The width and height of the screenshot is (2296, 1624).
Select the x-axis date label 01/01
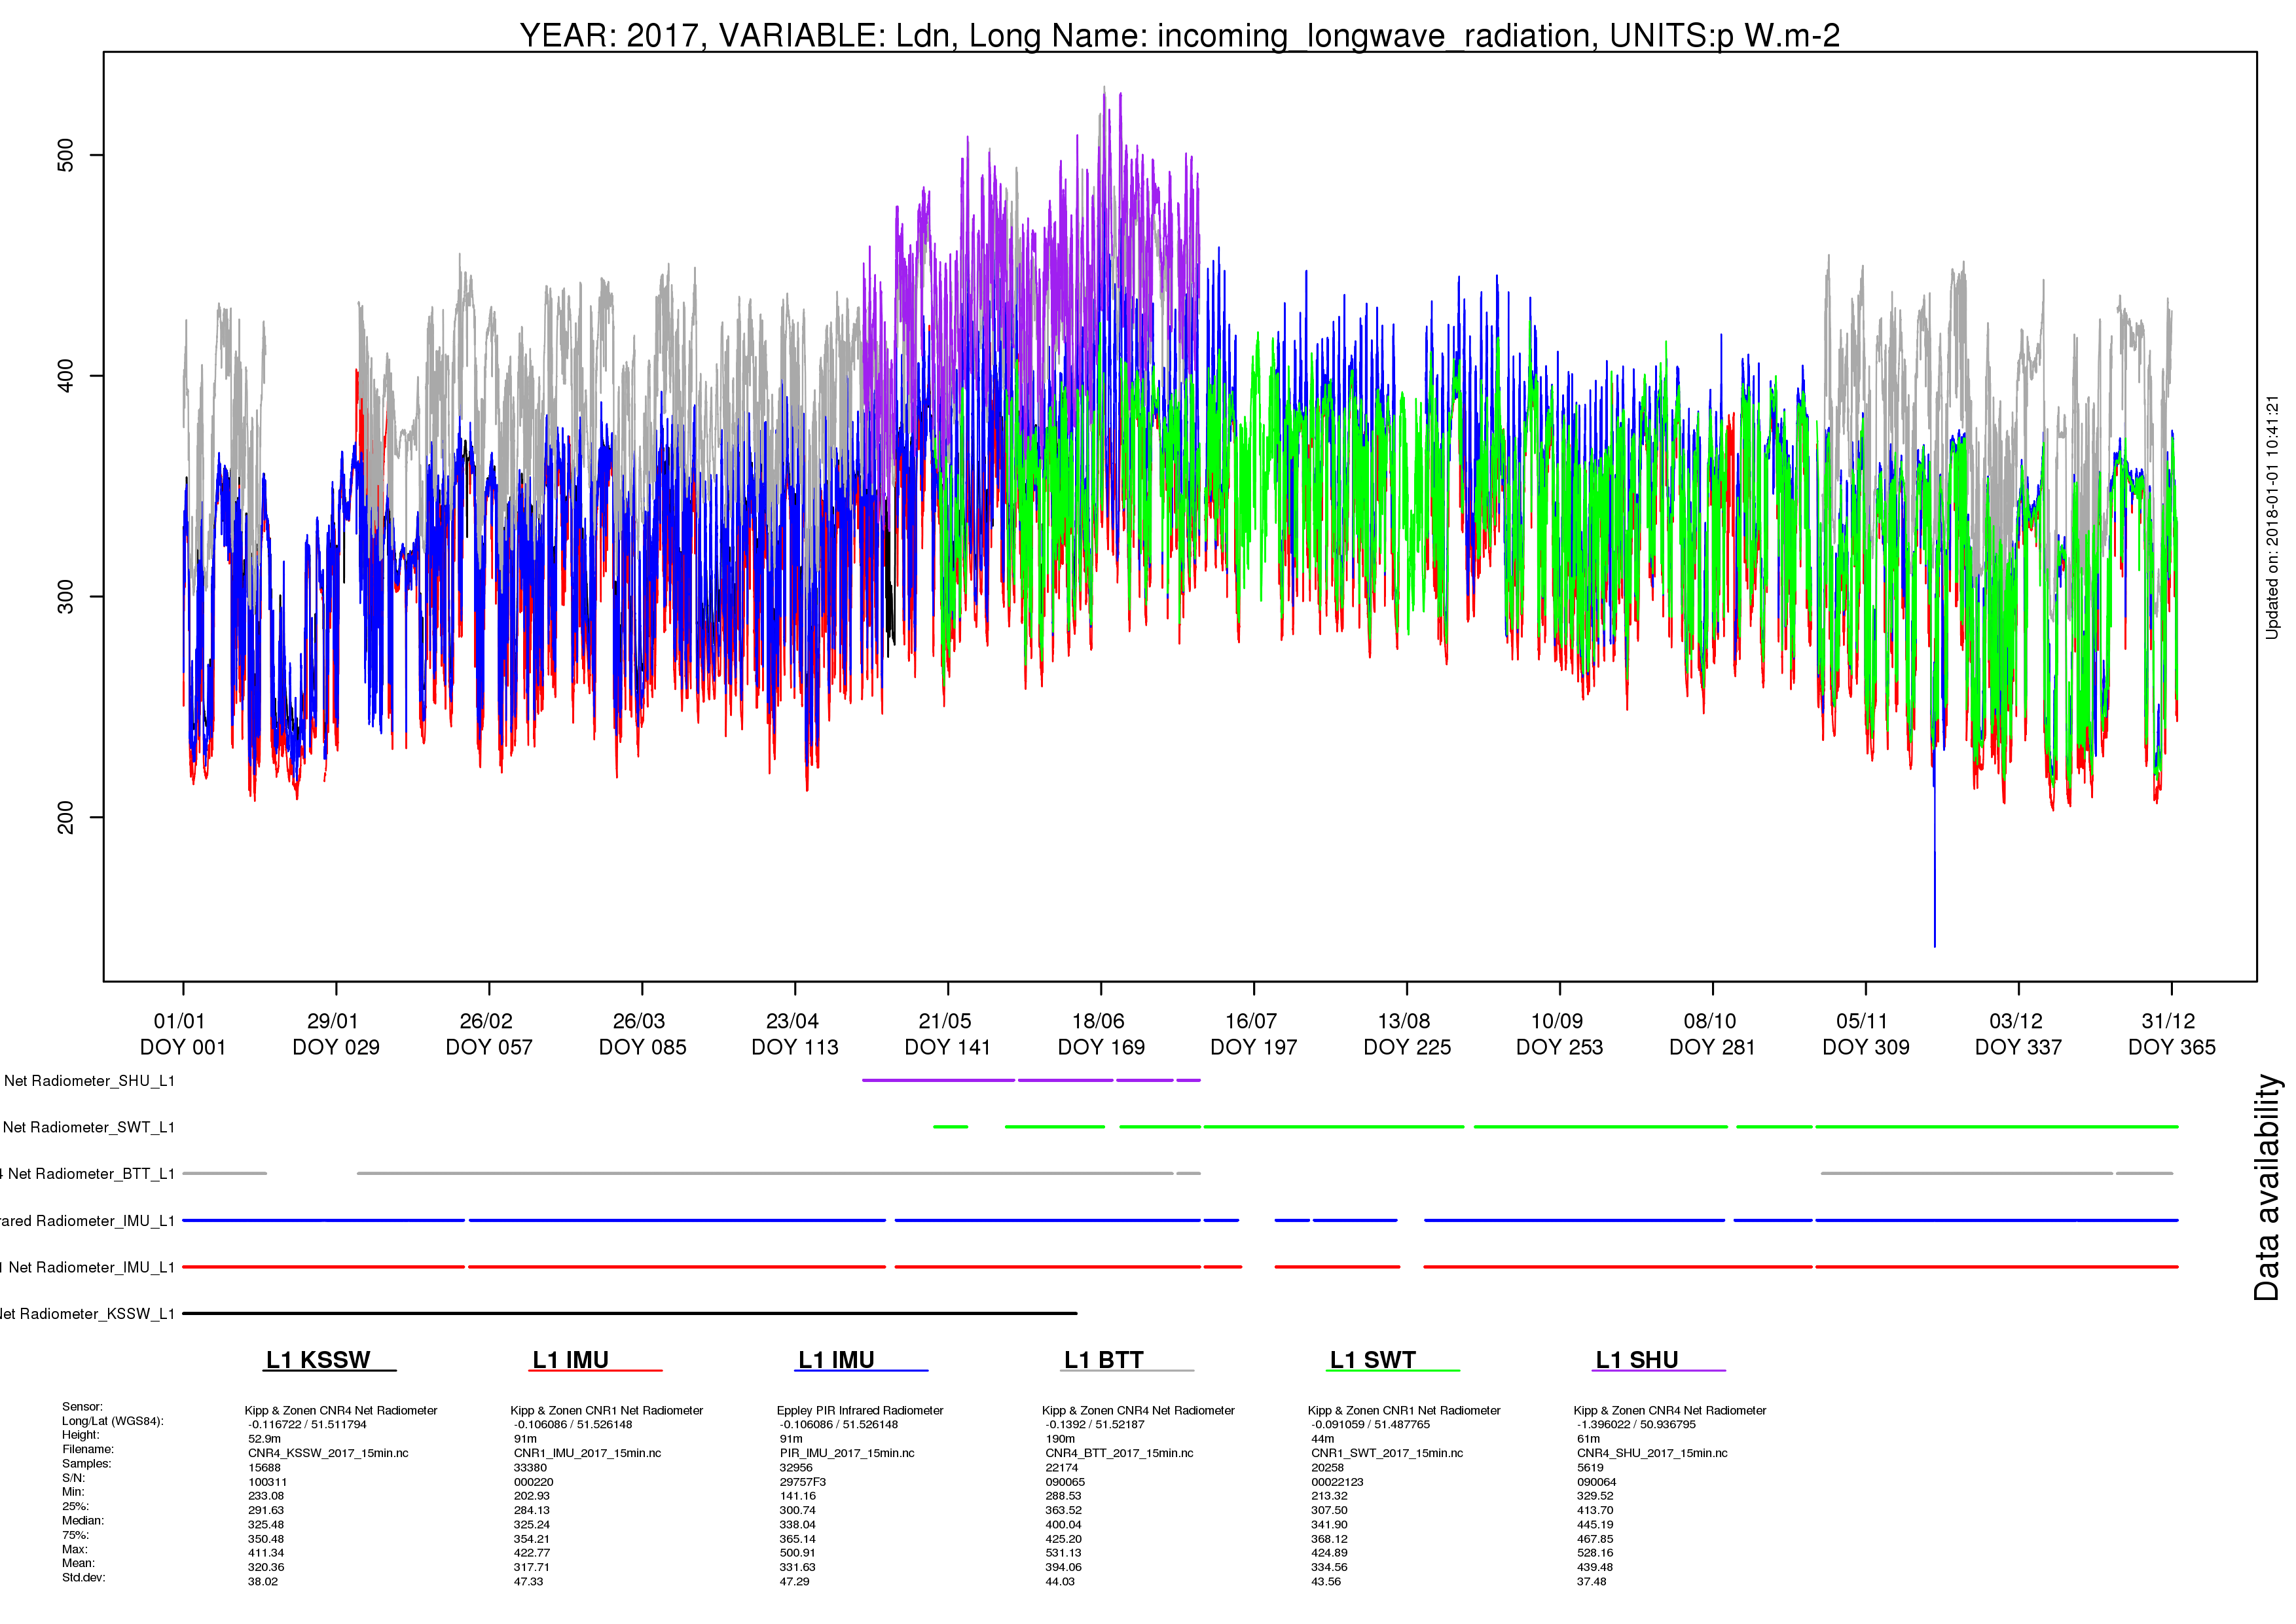click(179, 1021)
